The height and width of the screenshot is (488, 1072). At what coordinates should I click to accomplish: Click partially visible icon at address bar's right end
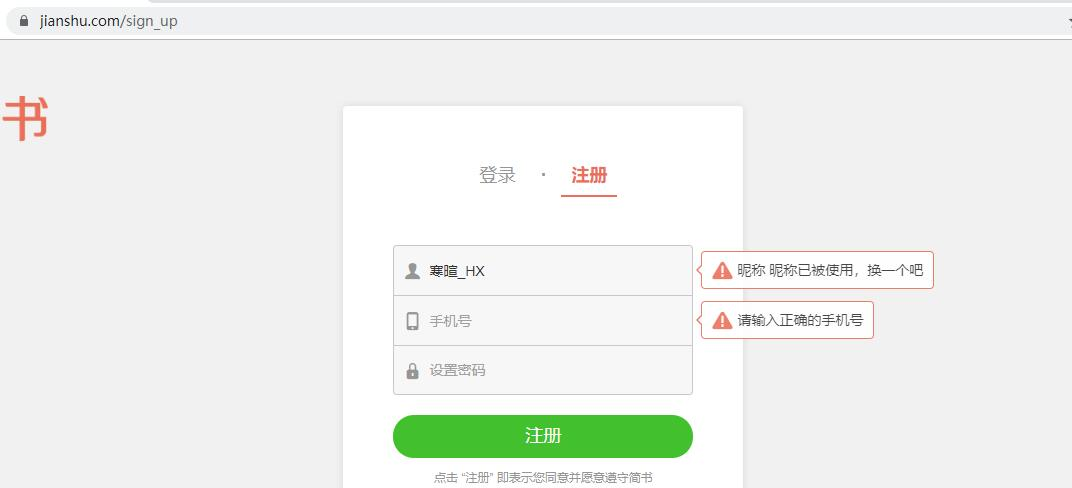[1069, 21]
